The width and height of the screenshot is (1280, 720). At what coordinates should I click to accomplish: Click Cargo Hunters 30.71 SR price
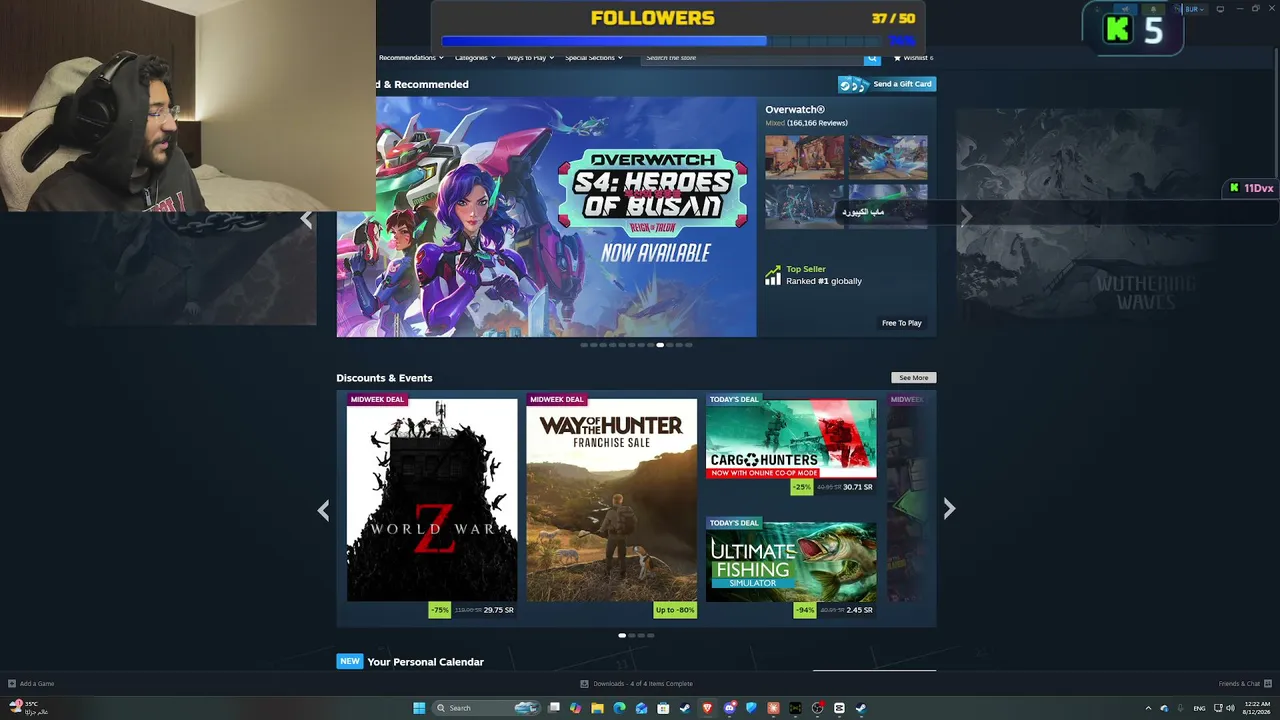(x=857, y=487)
